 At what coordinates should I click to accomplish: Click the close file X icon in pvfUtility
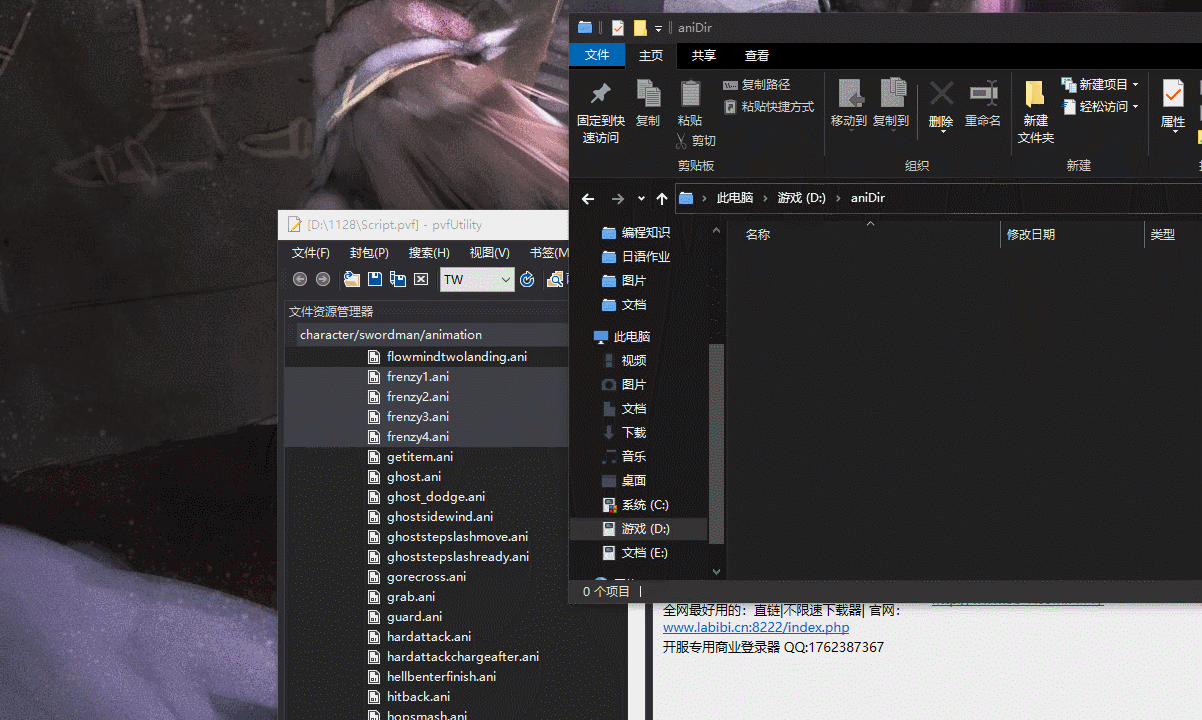[x=421, y=279]
